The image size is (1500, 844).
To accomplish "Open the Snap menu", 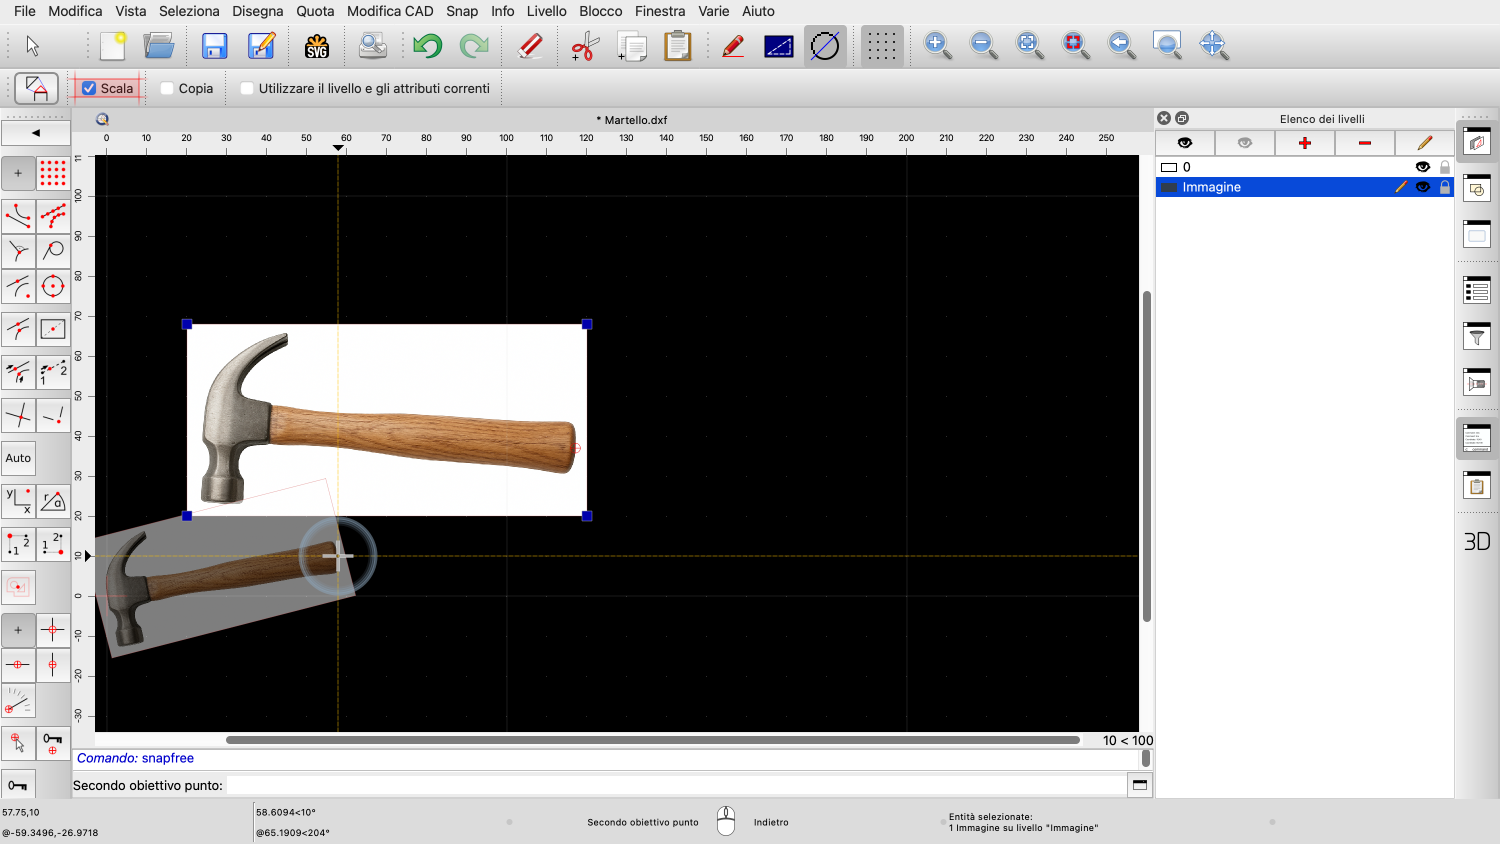I will point(462,11).
